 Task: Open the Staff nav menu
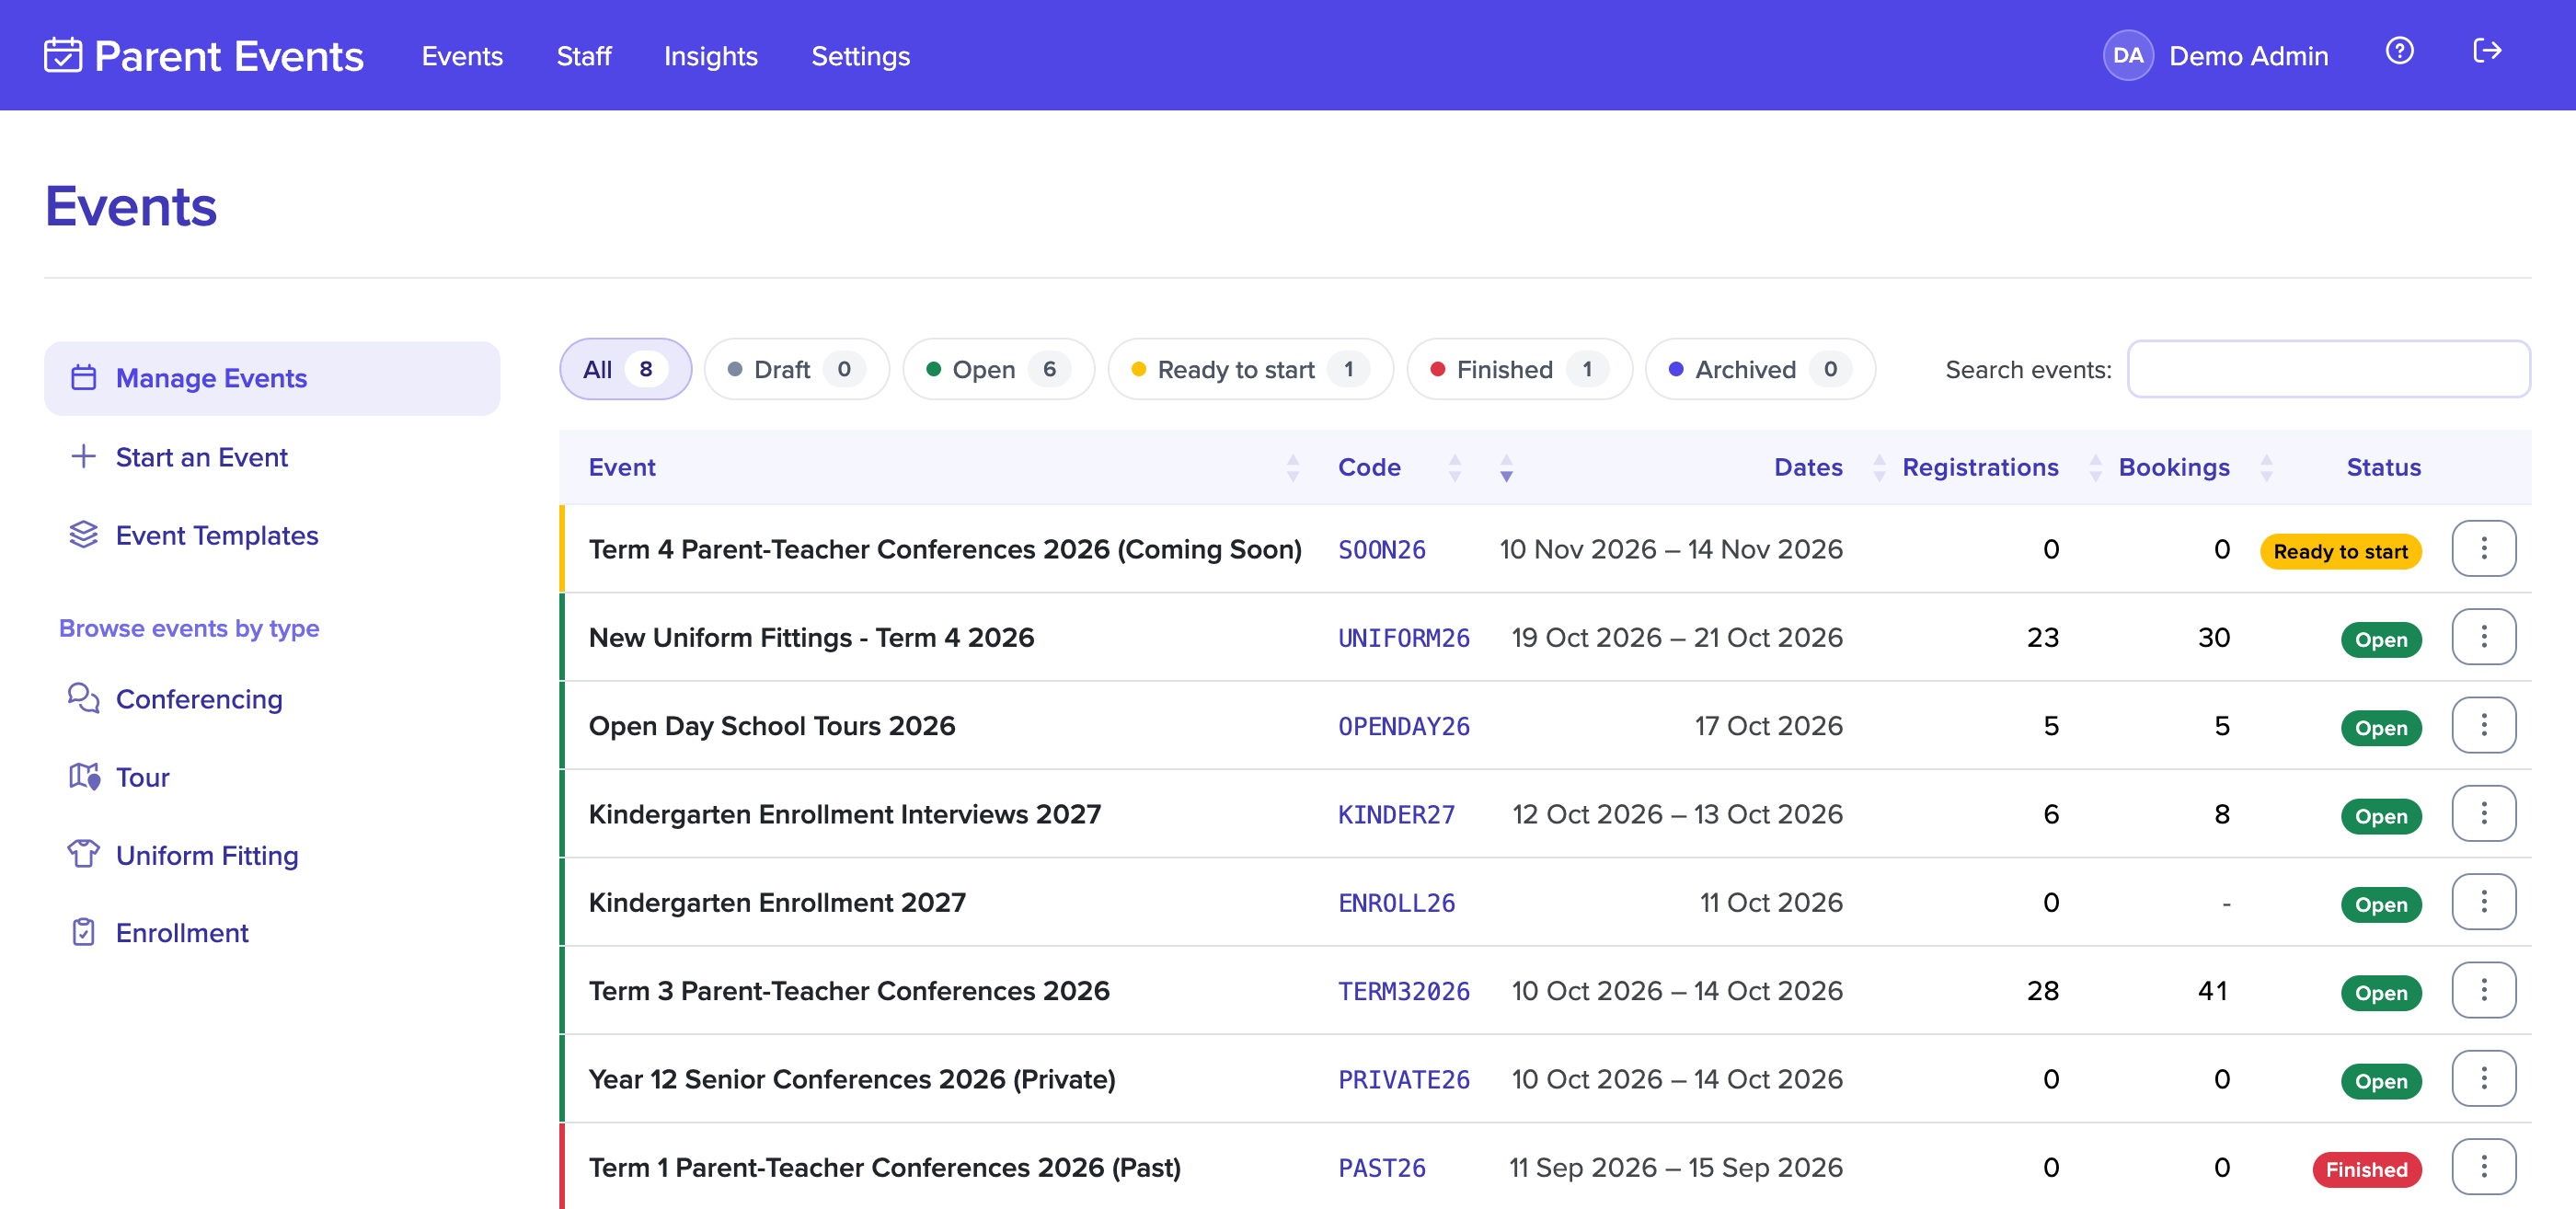[x=584, y=56]
